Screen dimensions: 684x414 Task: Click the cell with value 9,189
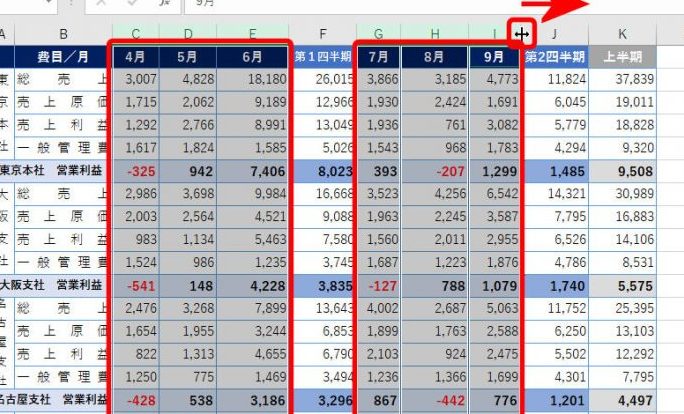[x=253, y=102]
